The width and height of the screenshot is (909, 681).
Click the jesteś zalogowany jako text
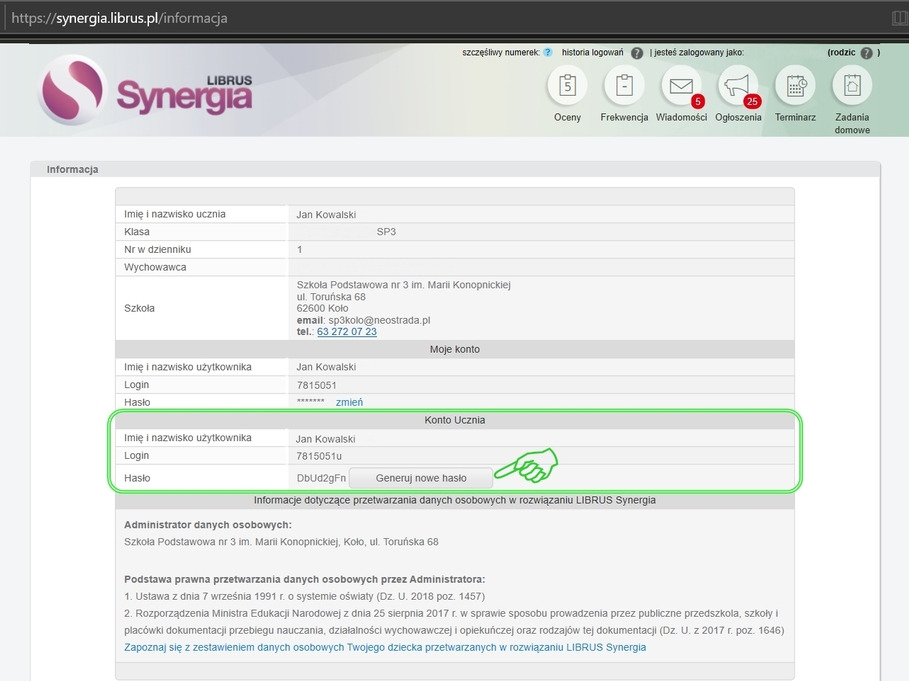click(x=699, y=52)
